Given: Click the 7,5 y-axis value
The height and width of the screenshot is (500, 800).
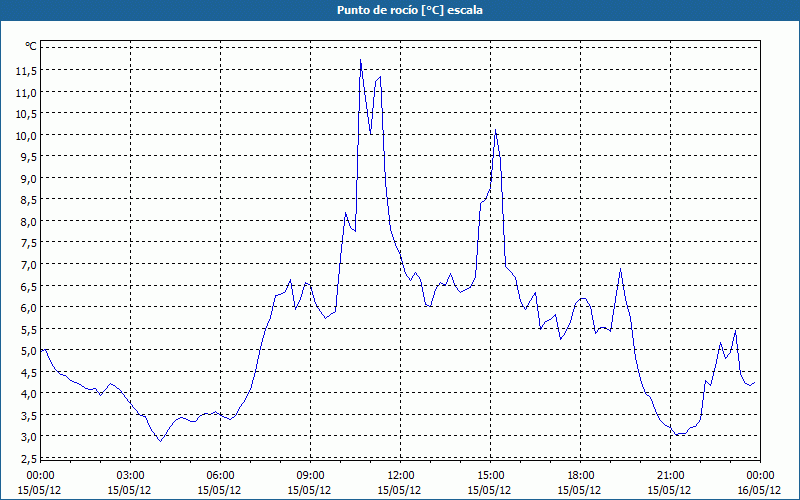Looking at the screenshot, I should tap(29, 243).
